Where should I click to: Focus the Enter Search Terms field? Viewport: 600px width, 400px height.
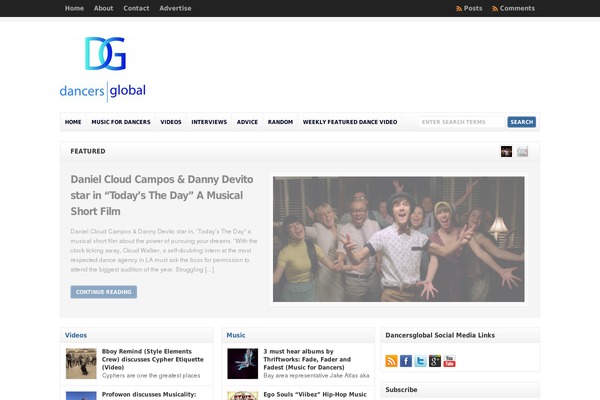462,122
